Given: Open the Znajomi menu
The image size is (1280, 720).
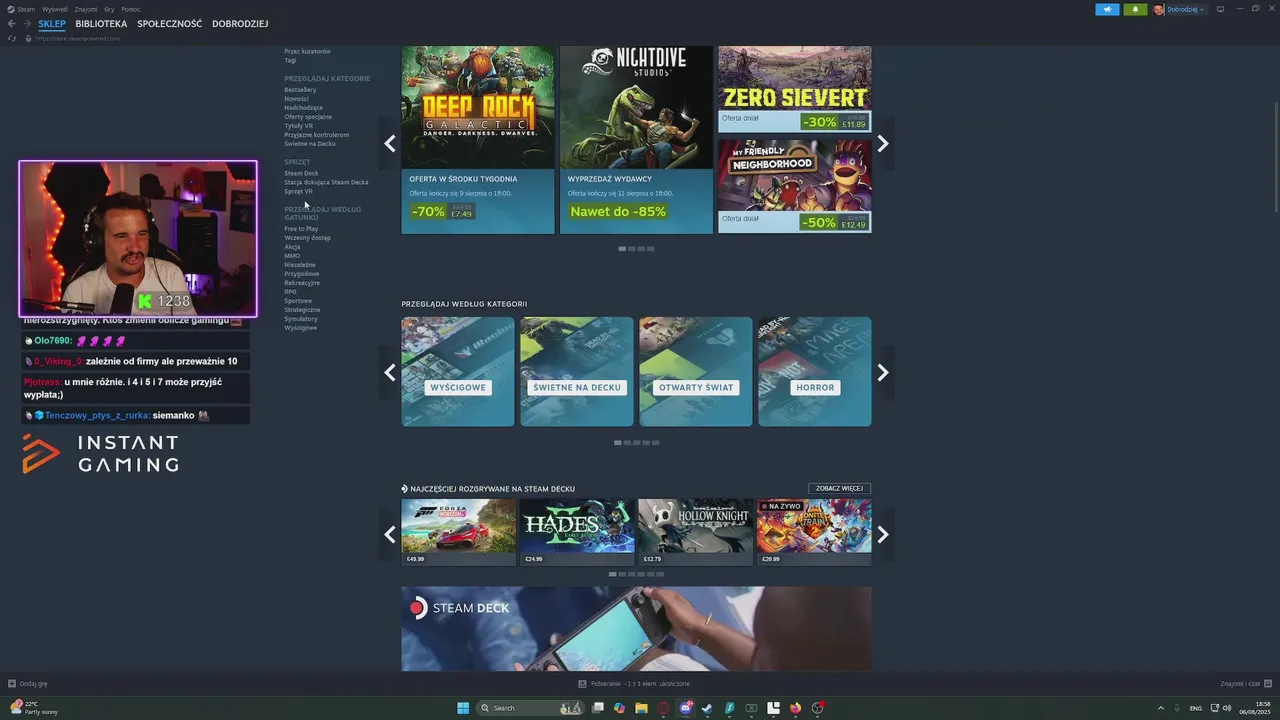Looking at the screenshot, I should (86, 9).
